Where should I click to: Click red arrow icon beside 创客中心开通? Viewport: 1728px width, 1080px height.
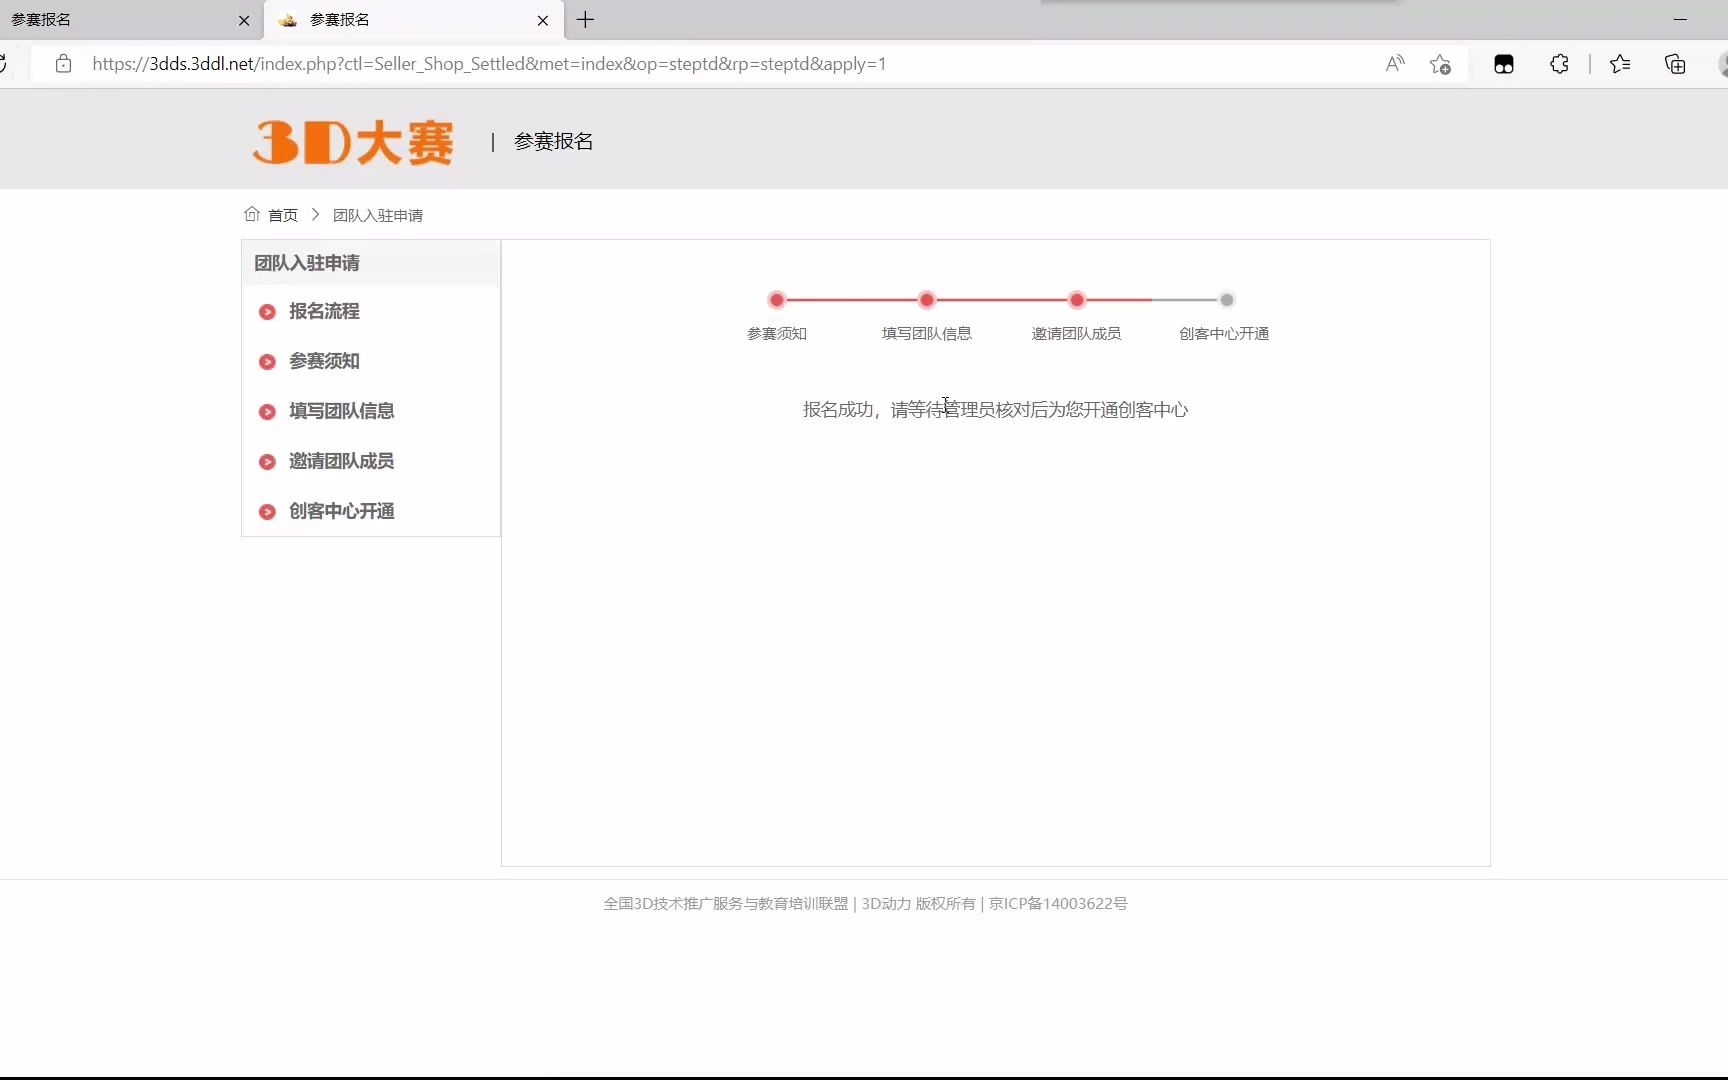coord(267,512)
